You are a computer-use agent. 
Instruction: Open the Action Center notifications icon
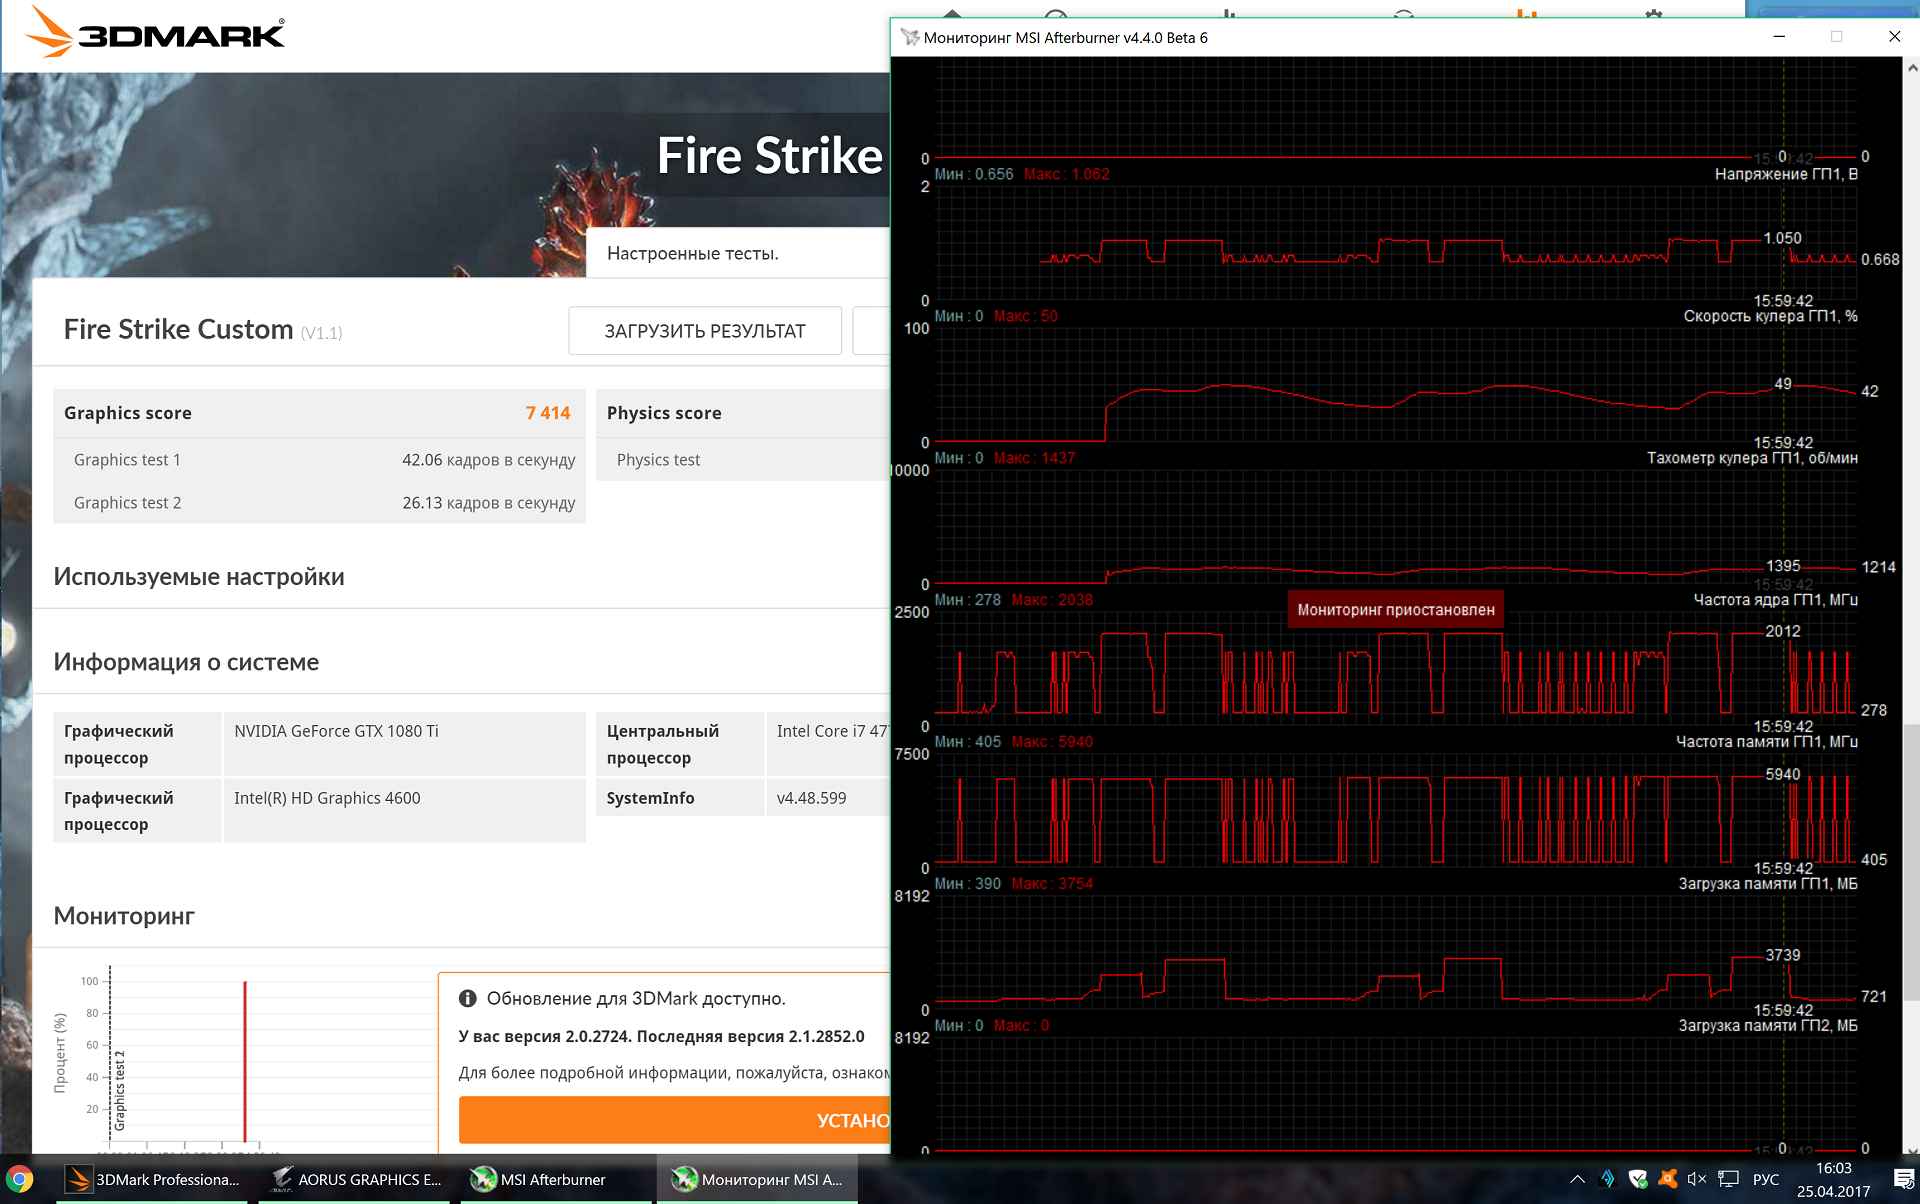(1904, 1179)
